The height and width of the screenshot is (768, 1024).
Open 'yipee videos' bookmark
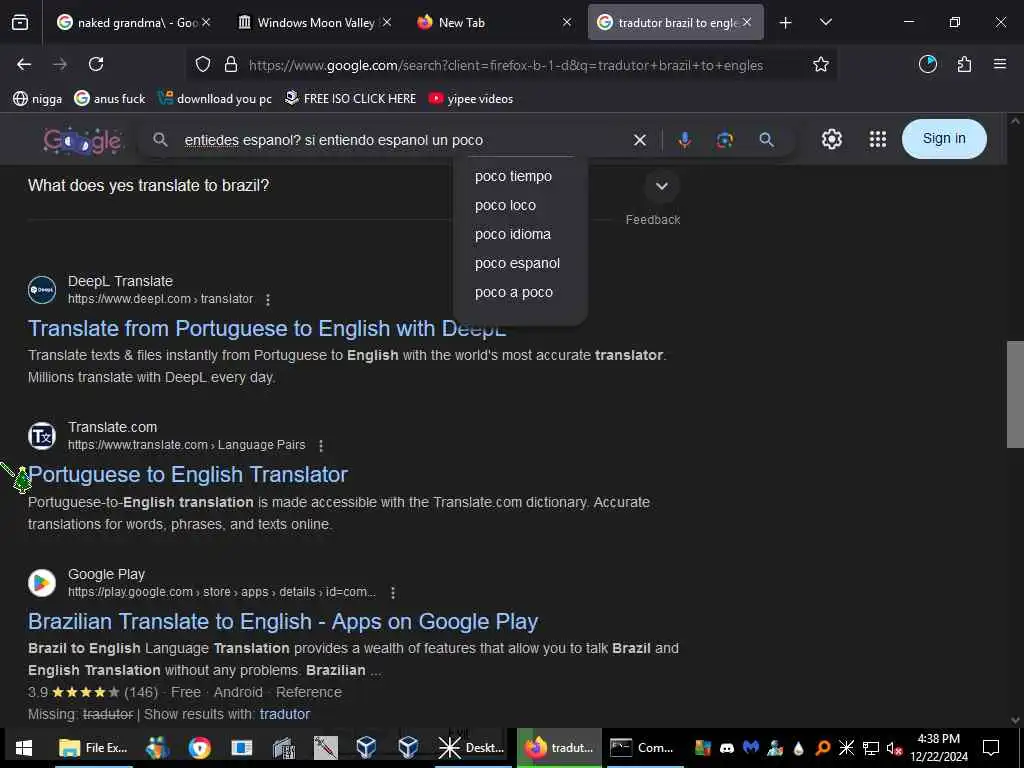471,99
